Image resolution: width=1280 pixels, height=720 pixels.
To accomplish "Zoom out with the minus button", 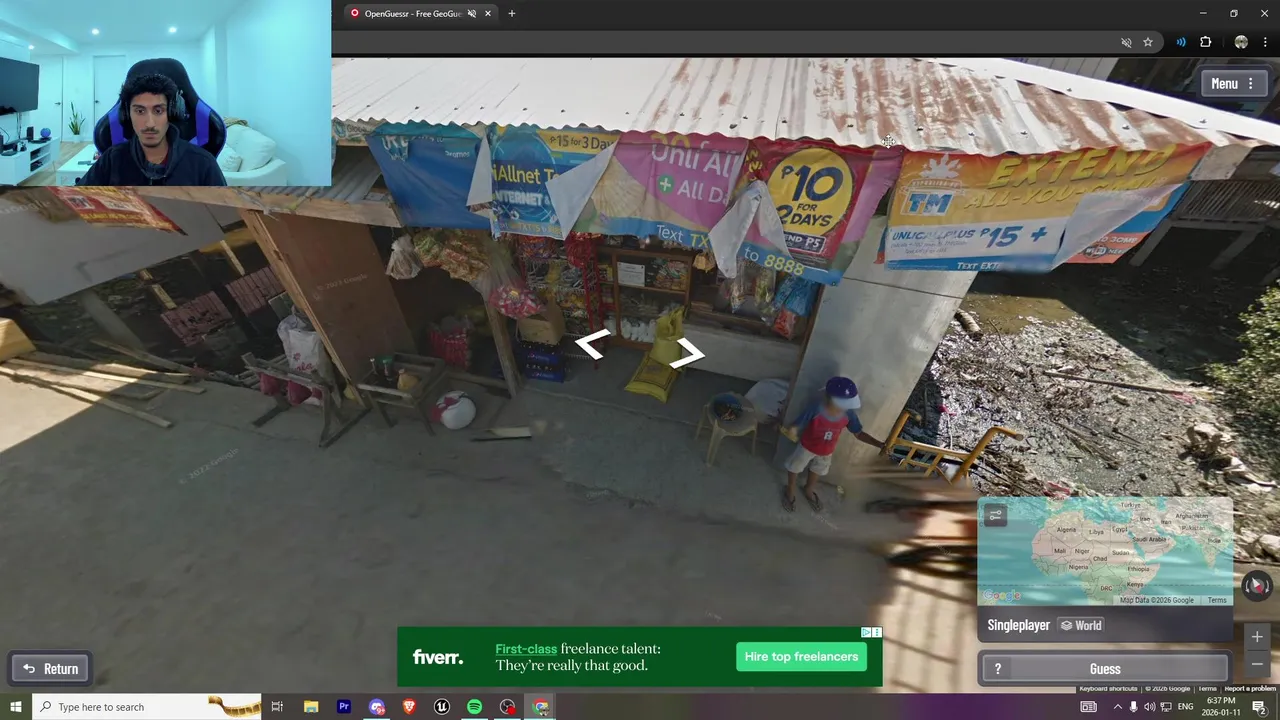I will coord(1257,664).
